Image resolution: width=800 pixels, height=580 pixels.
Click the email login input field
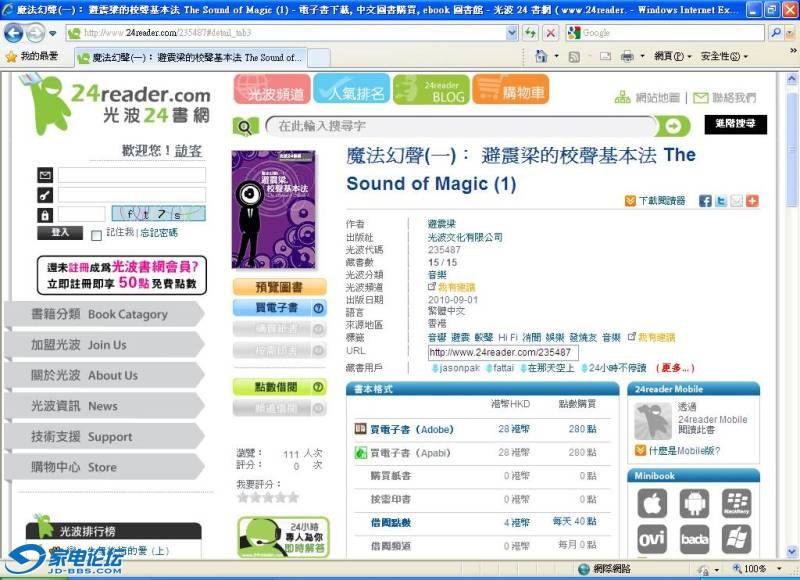click(x=132, y=175)
